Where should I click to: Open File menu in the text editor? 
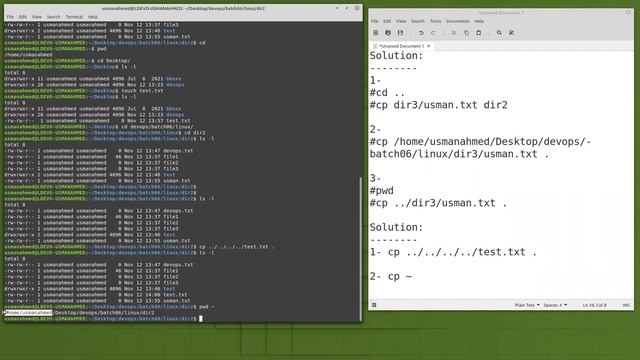374,21
